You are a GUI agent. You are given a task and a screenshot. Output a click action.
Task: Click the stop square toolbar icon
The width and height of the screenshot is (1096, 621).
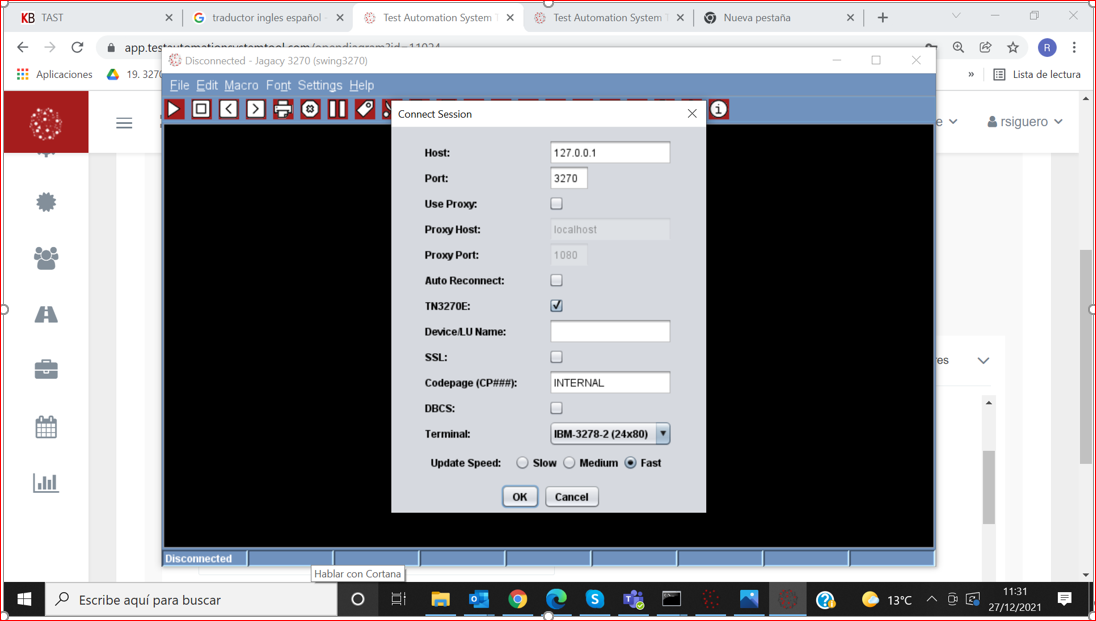pyautogui.click(x=201, y=109)
